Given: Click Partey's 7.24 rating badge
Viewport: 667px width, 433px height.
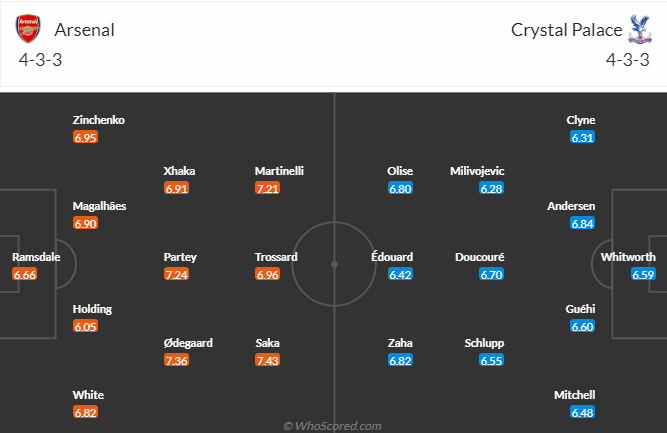Looking at the screenshot, I should pos(177,275).
